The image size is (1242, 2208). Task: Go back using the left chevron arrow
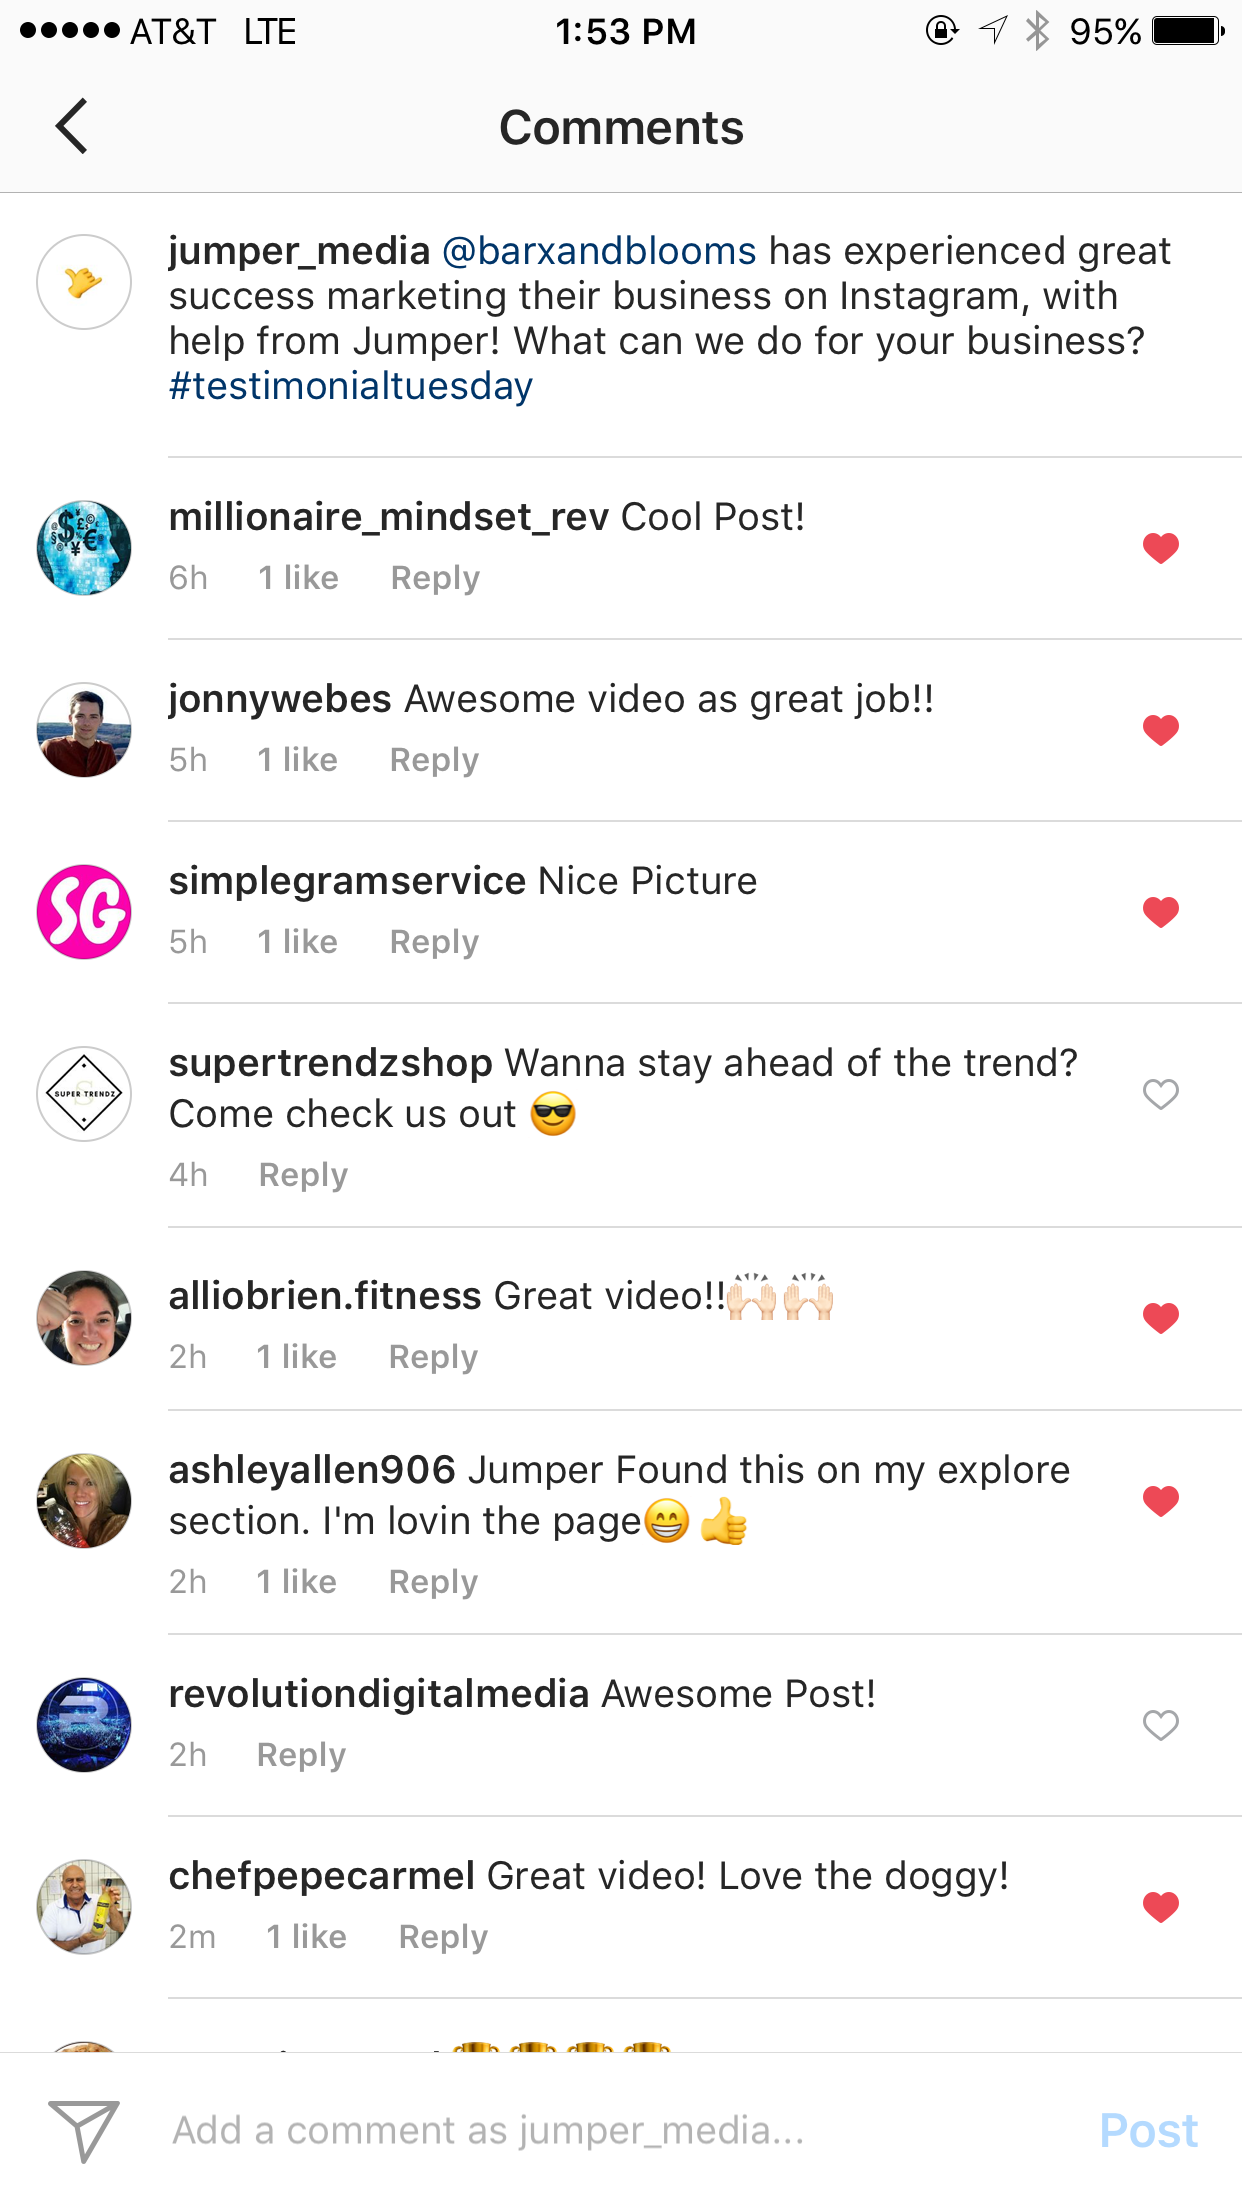(72, 127)
